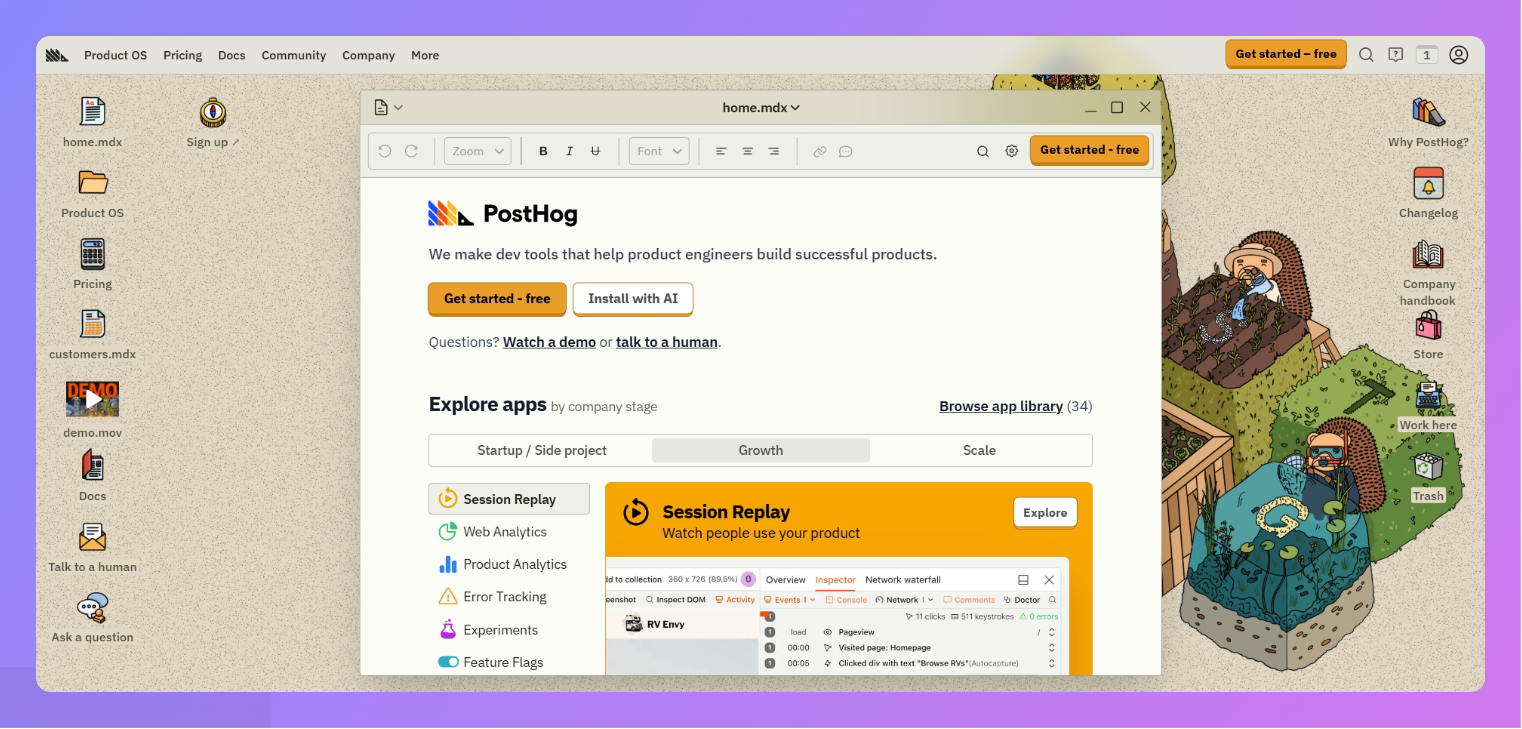
Task: Follow the Browse app library link
Action: point(1000,406)
